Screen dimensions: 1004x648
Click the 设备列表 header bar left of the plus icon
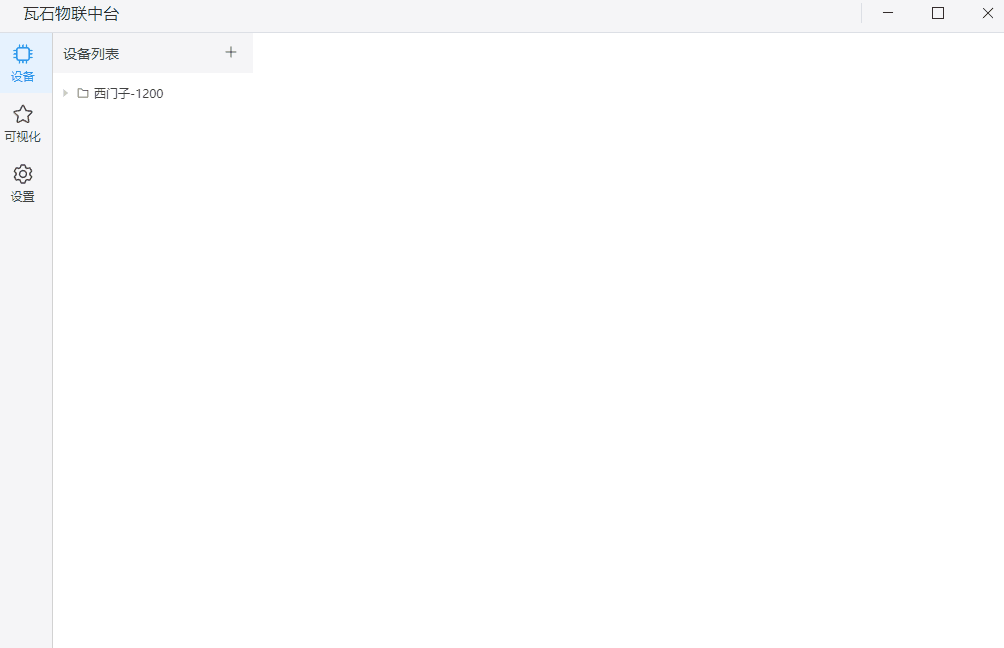tap(172, 53)
